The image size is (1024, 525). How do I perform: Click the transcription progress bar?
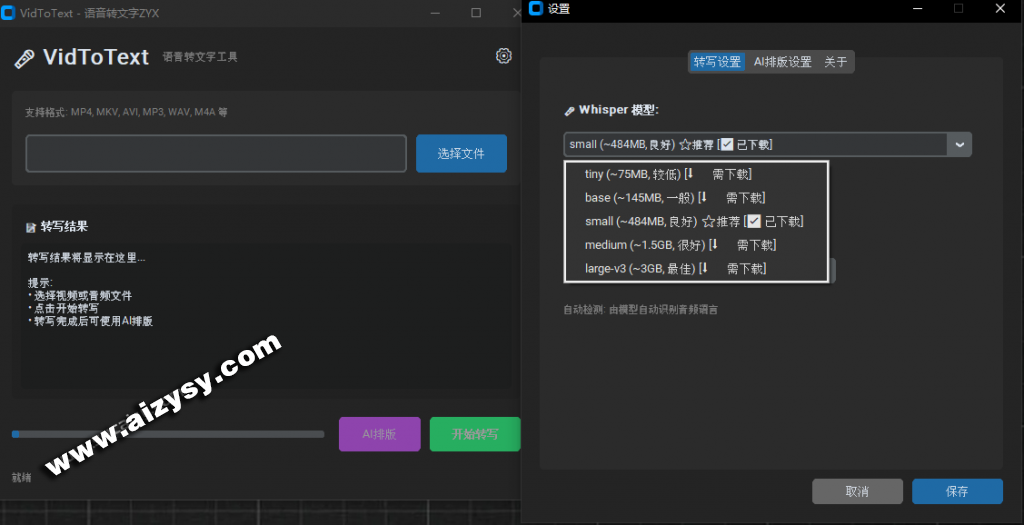(168, 434)
